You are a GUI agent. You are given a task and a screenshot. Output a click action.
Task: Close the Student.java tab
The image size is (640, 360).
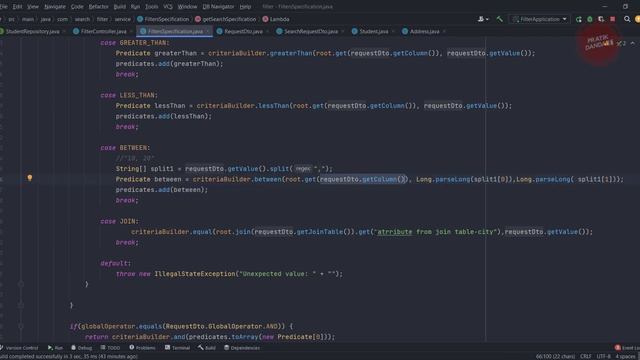(393, 31)
